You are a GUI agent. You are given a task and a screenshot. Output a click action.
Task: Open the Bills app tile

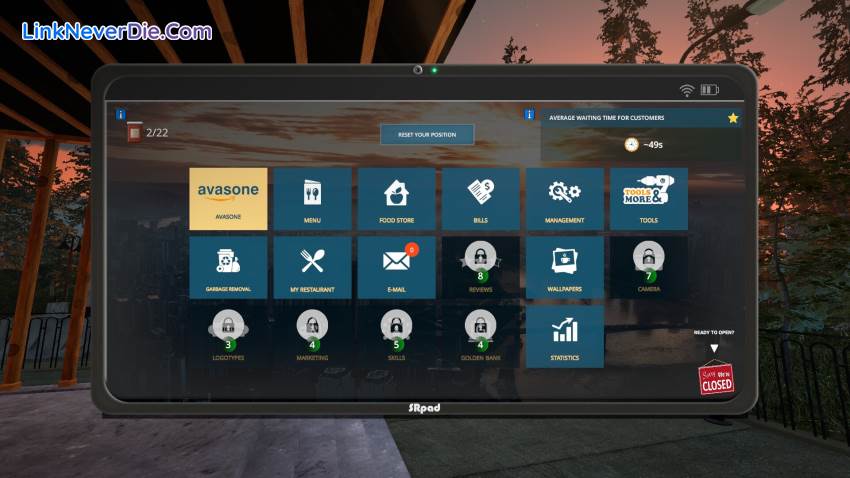(480, 198)
